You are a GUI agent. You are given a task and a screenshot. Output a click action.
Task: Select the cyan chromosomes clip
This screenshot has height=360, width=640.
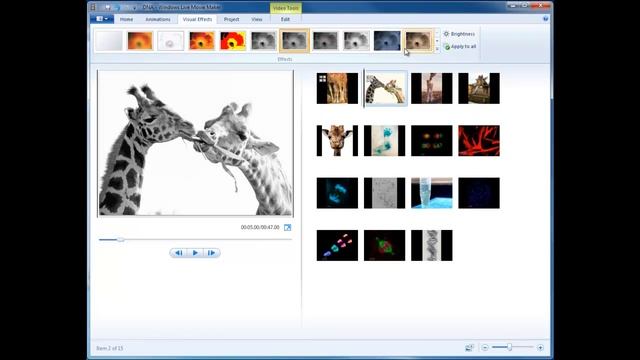pos(337,193)
